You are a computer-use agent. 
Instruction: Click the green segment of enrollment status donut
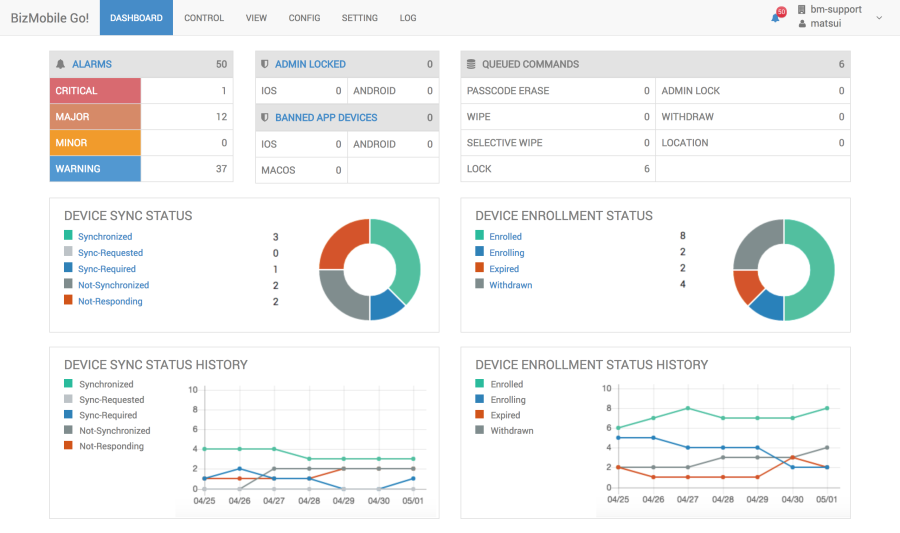(822, 270)
